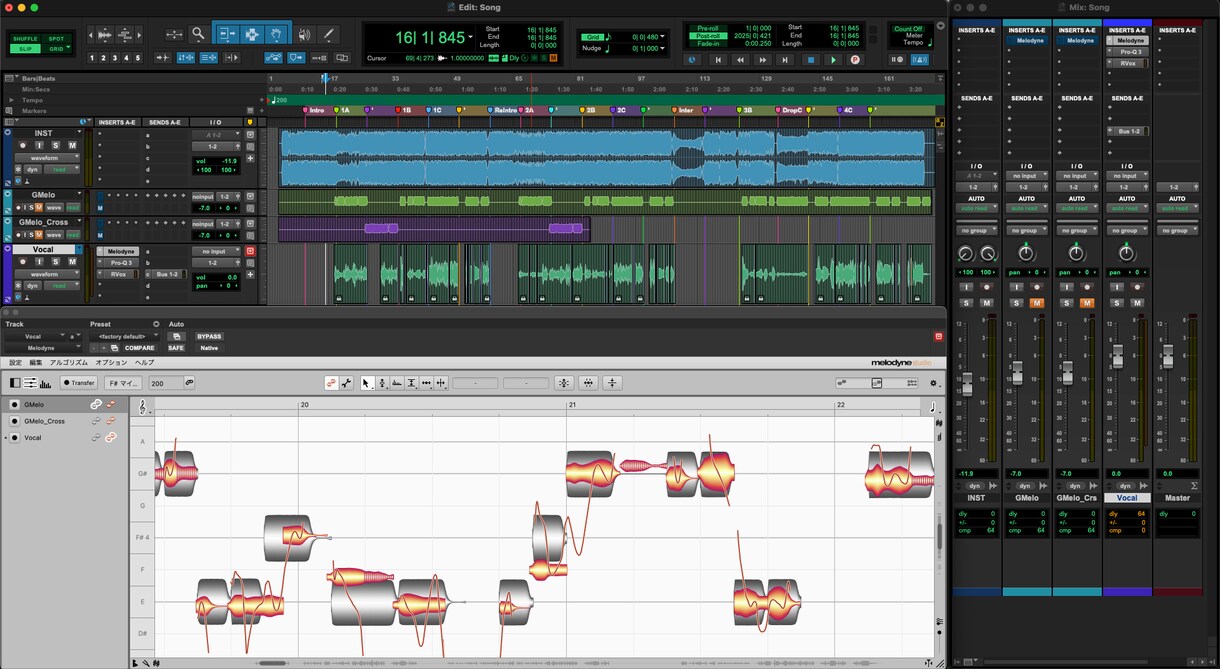The height and width of the screenshot is (669, 1220).
Task: Select Melodyne's main arrow tool
Action: (x=366, y=383)
